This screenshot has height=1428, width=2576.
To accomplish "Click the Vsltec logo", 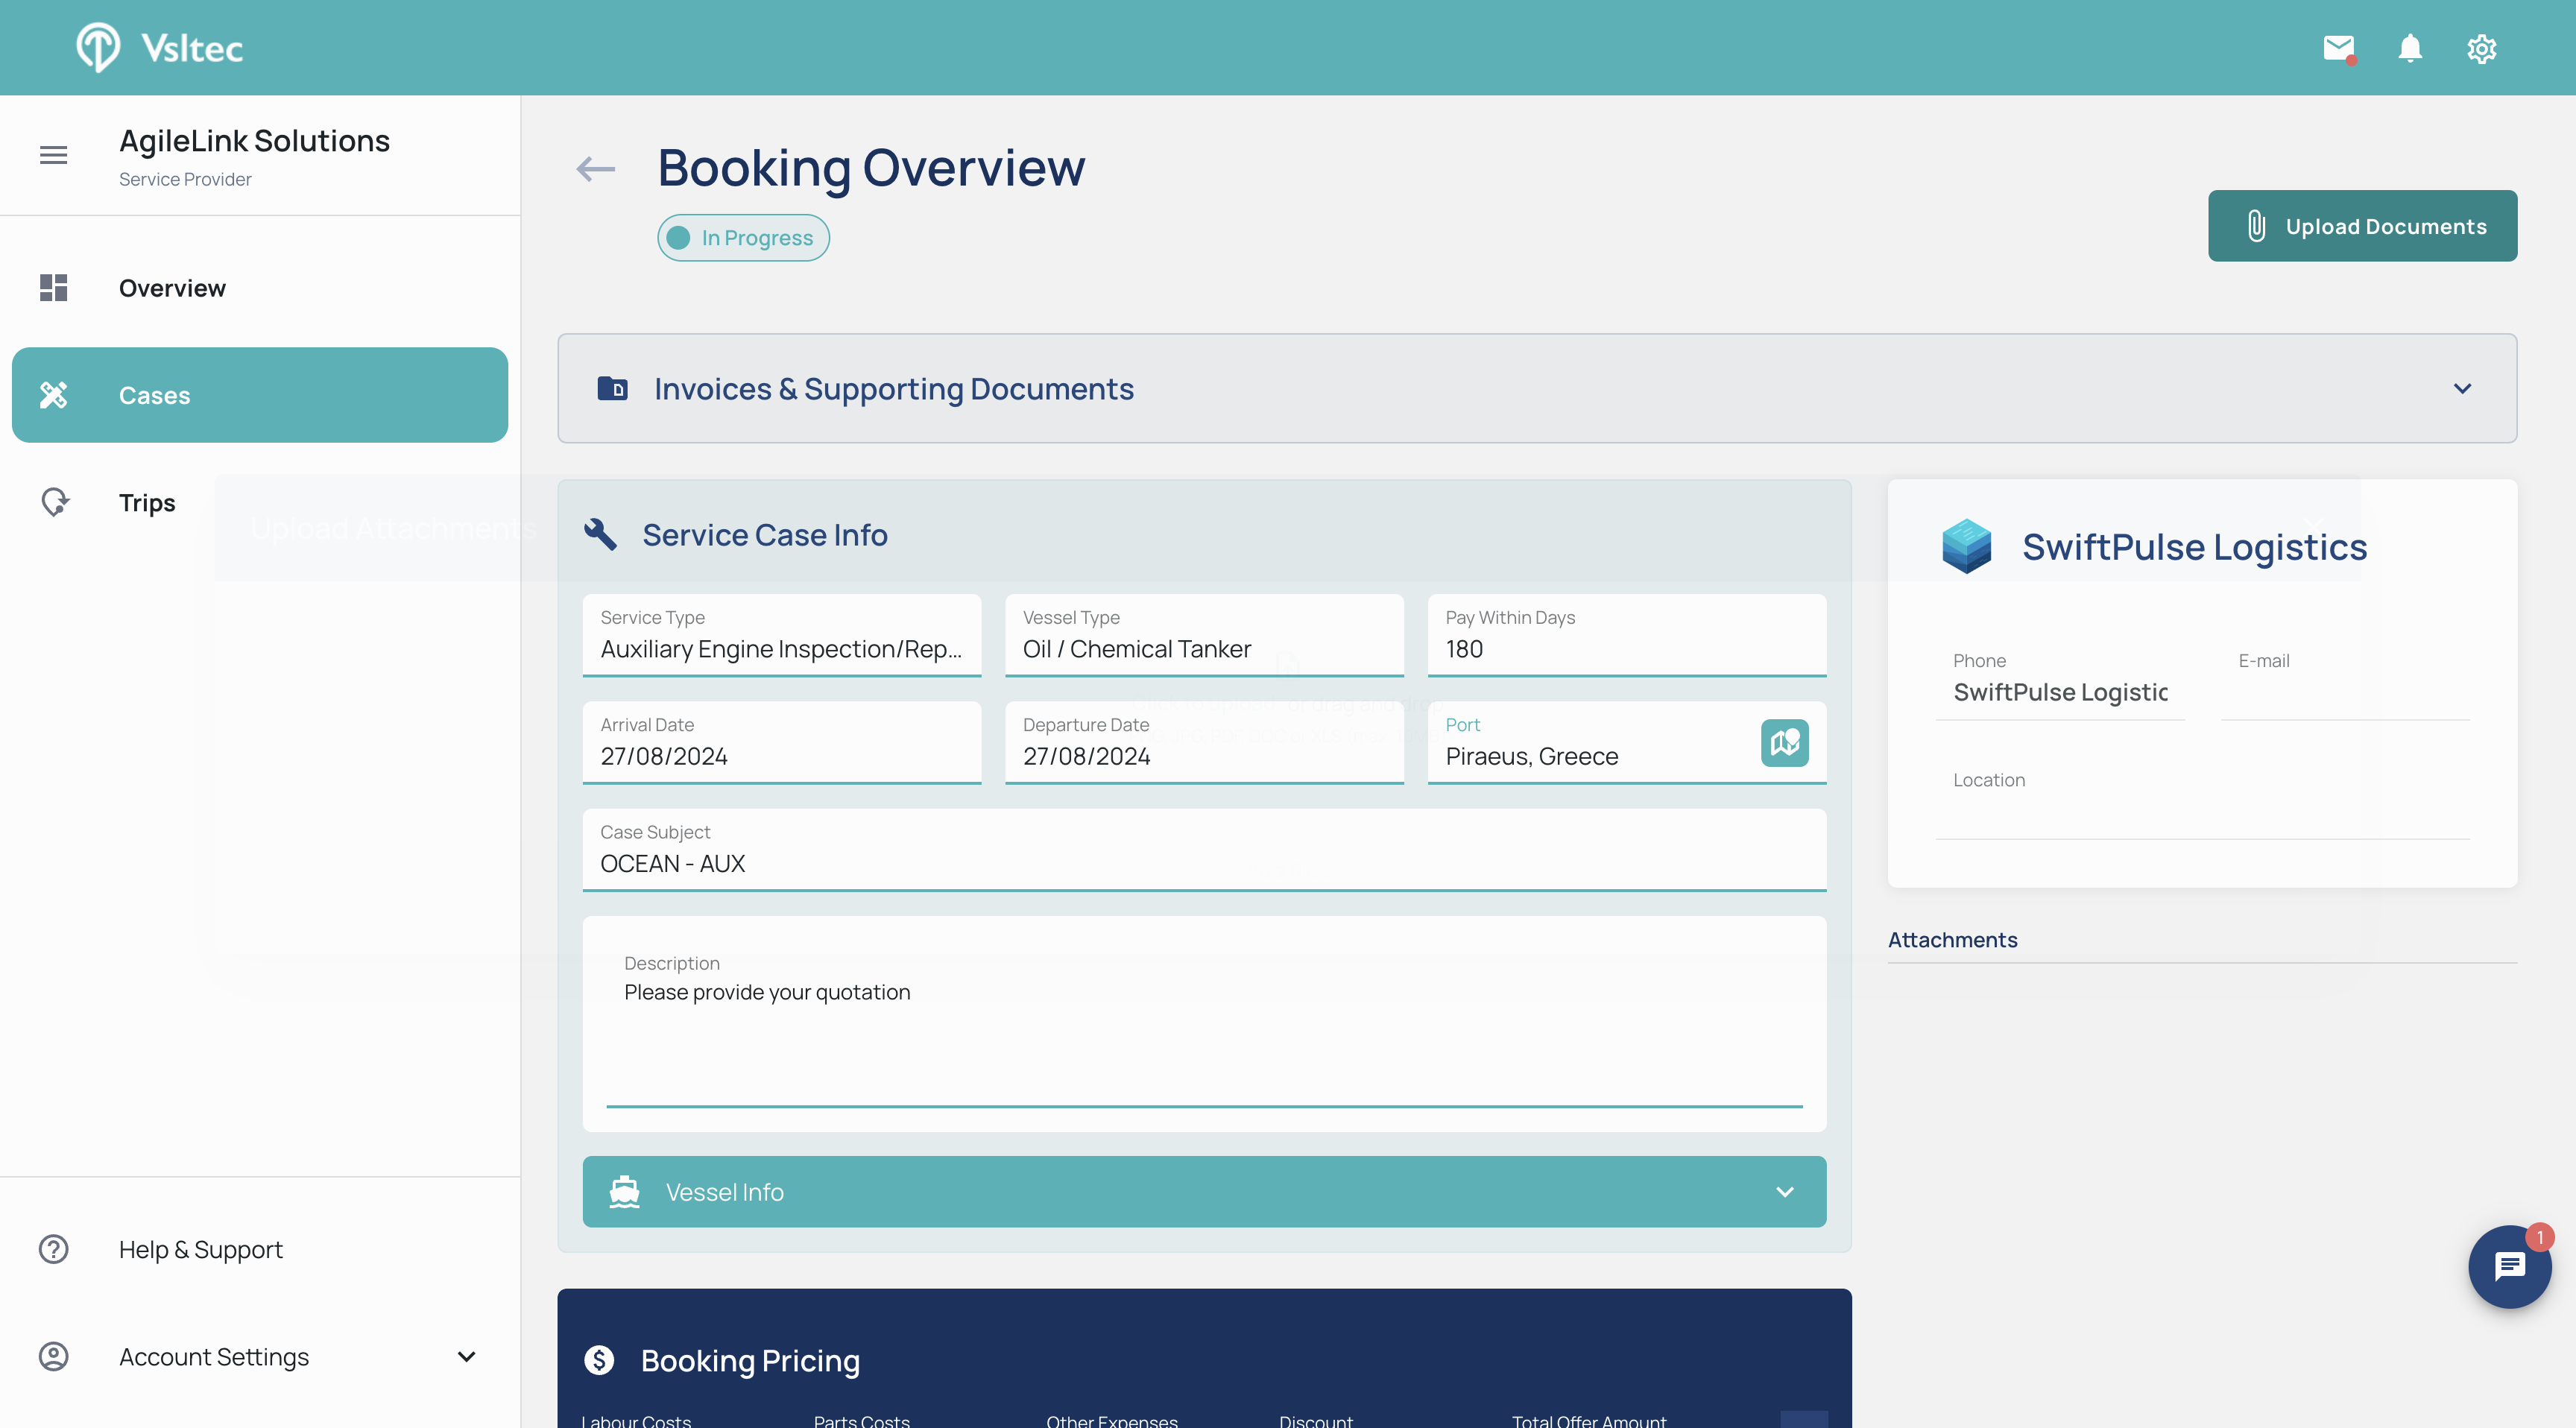I will pyautogui.click(x=160, y=47).
